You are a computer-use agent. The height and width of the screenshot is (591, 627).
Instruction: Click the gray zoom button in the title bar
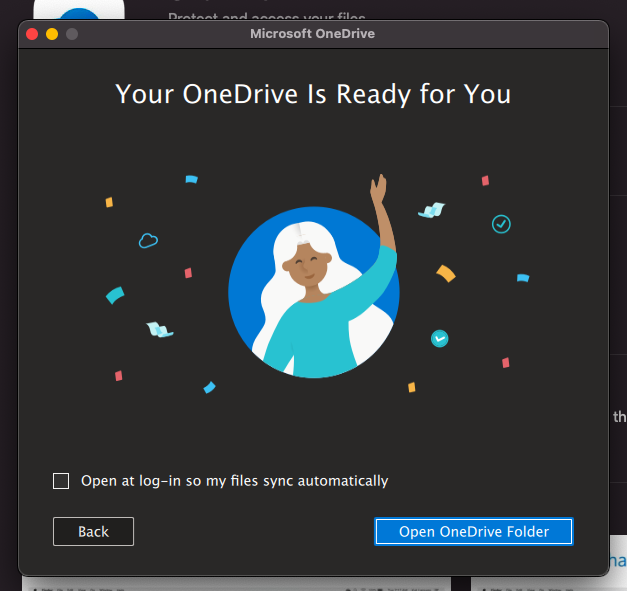(x=71, y=34)
